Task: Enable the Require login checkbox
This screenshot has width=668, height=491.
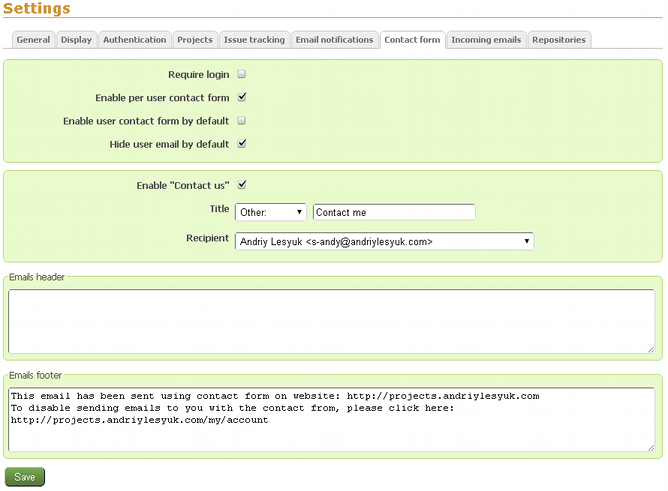Action: 242,74
